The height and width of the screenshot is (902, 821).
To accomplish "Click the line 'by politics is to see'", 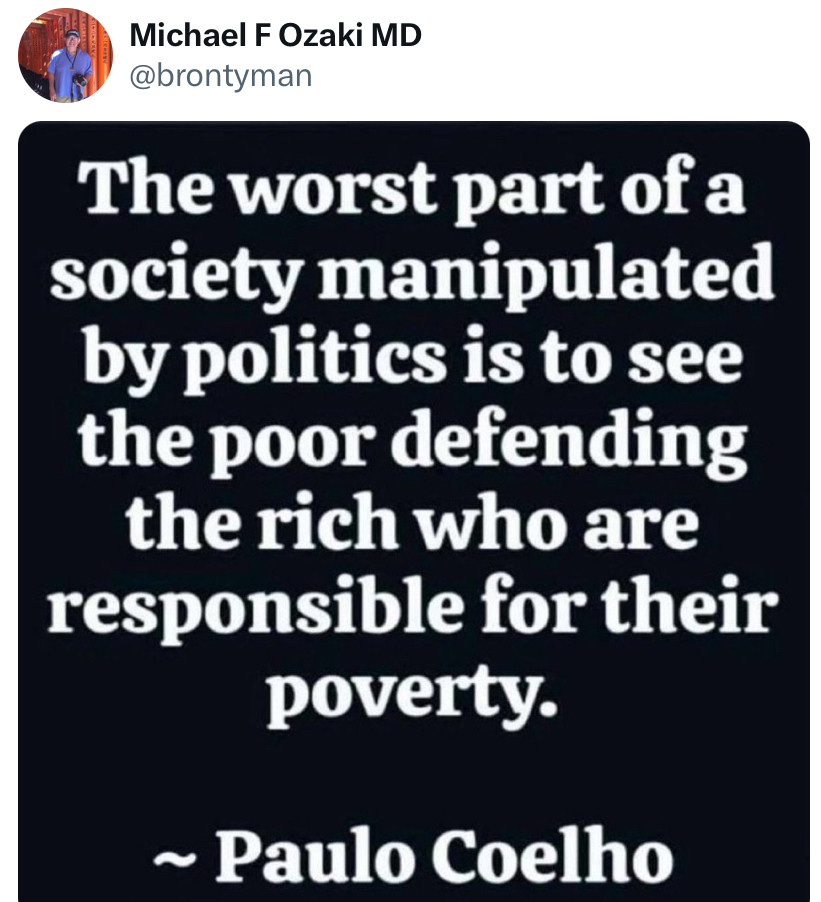I will (412, 357).
